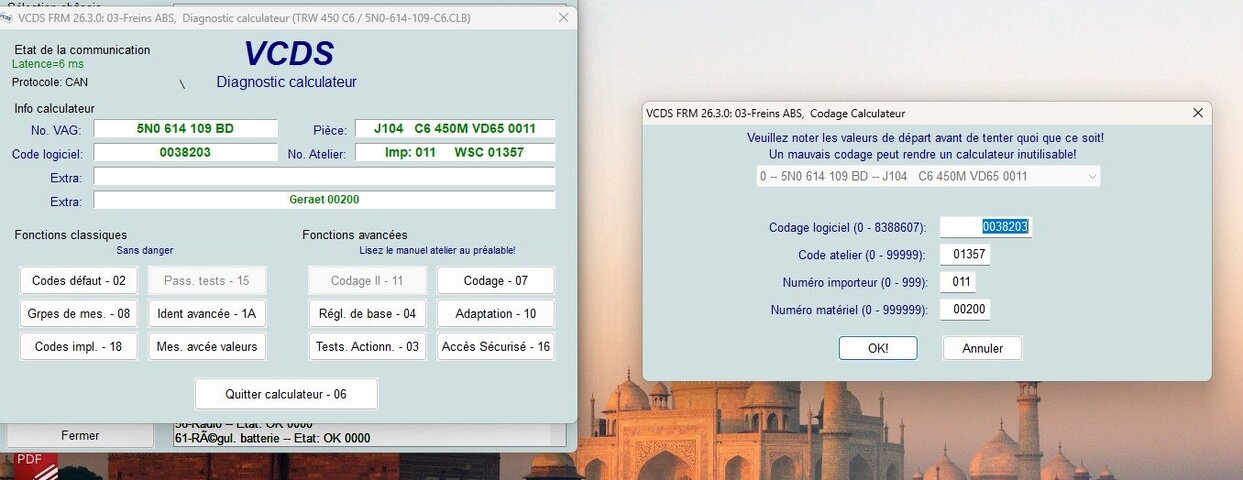The height and width of the screenshot is (480, 1243).
Task: Click the Pièce field J104 C6 450M
Action: click(x=455, y=129)
